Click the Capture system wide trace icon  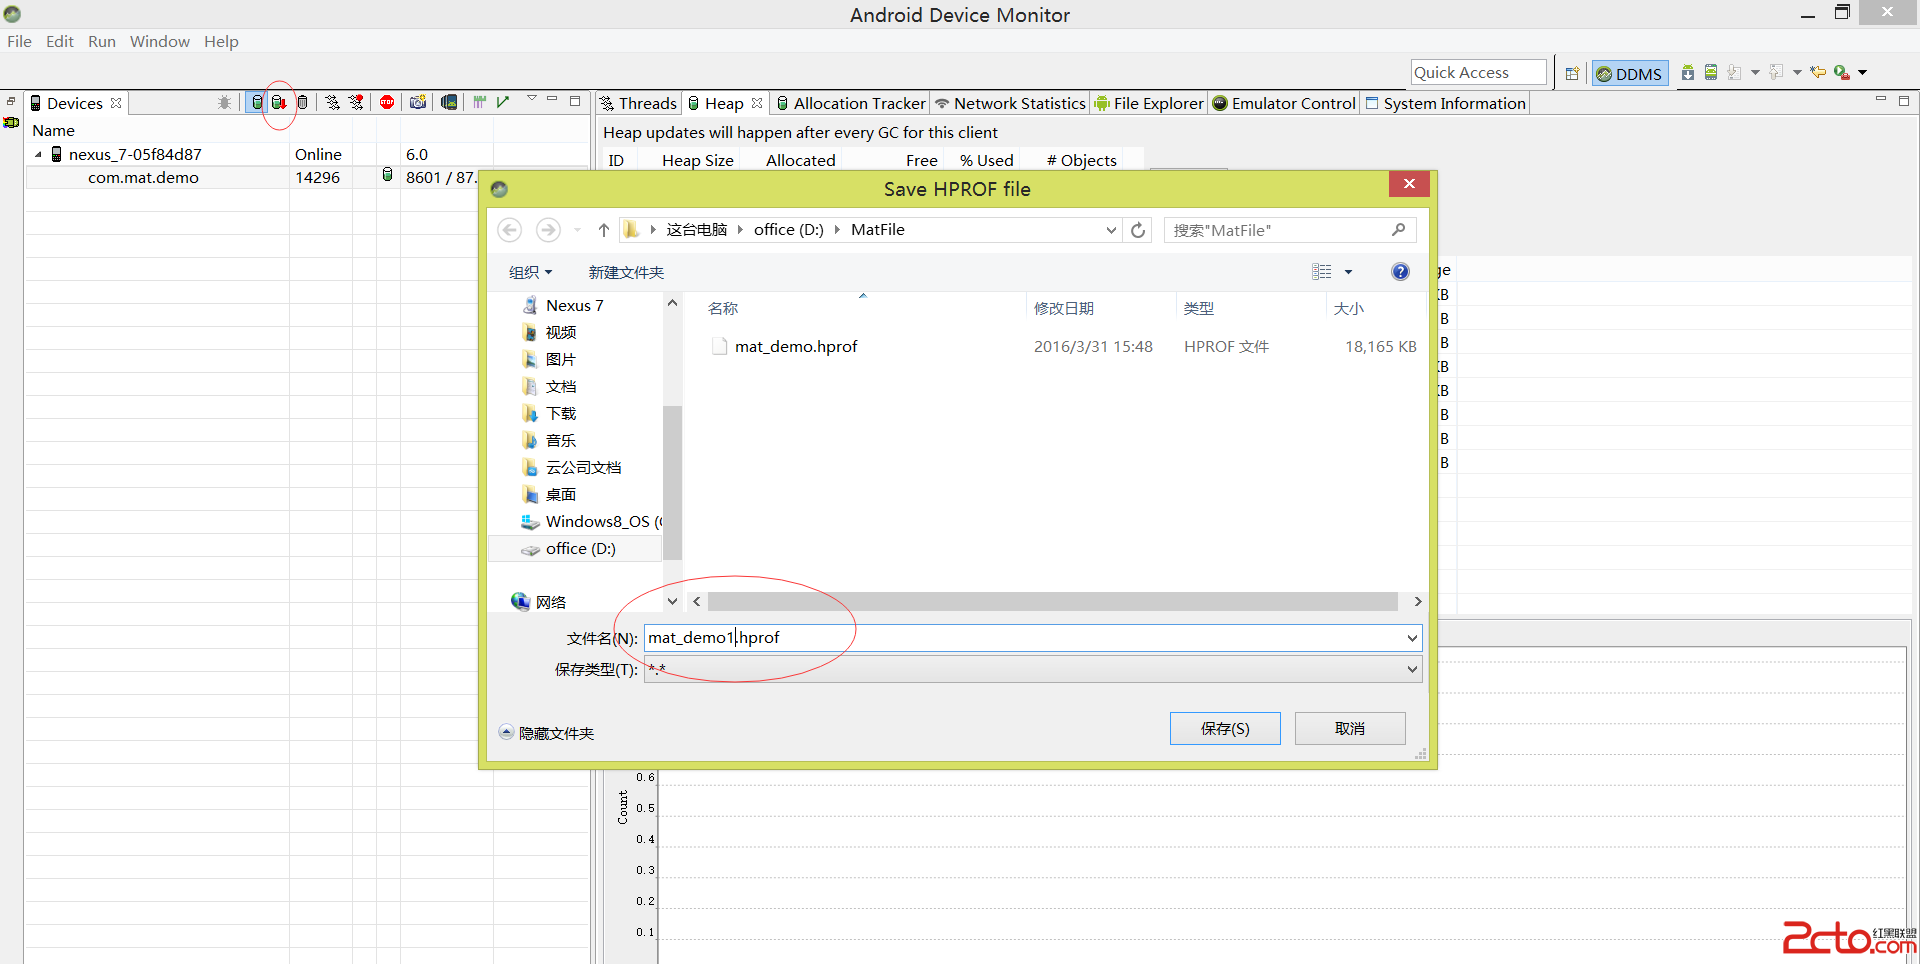[x=480, y=102]
